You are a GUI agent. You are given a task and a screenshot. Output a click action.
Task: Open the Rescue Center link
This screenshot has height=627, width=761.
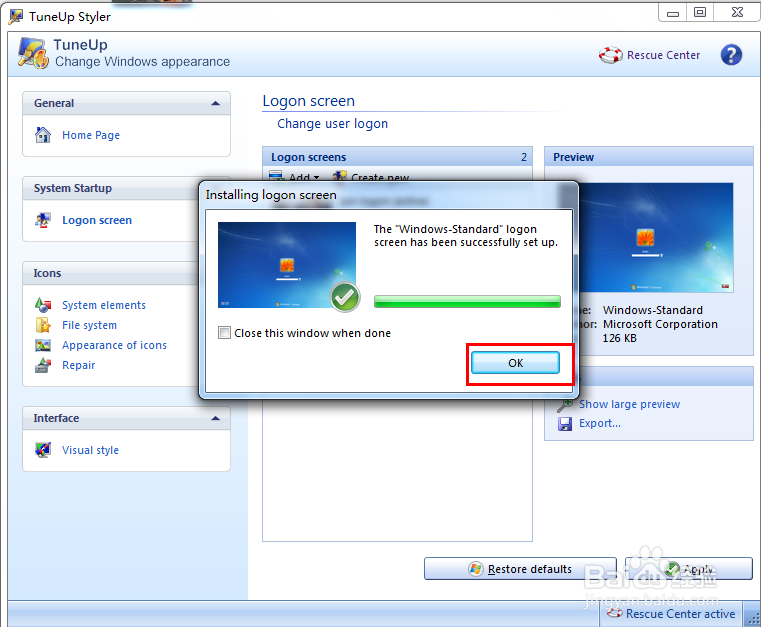pyautogui.click(x=663, y=55)
